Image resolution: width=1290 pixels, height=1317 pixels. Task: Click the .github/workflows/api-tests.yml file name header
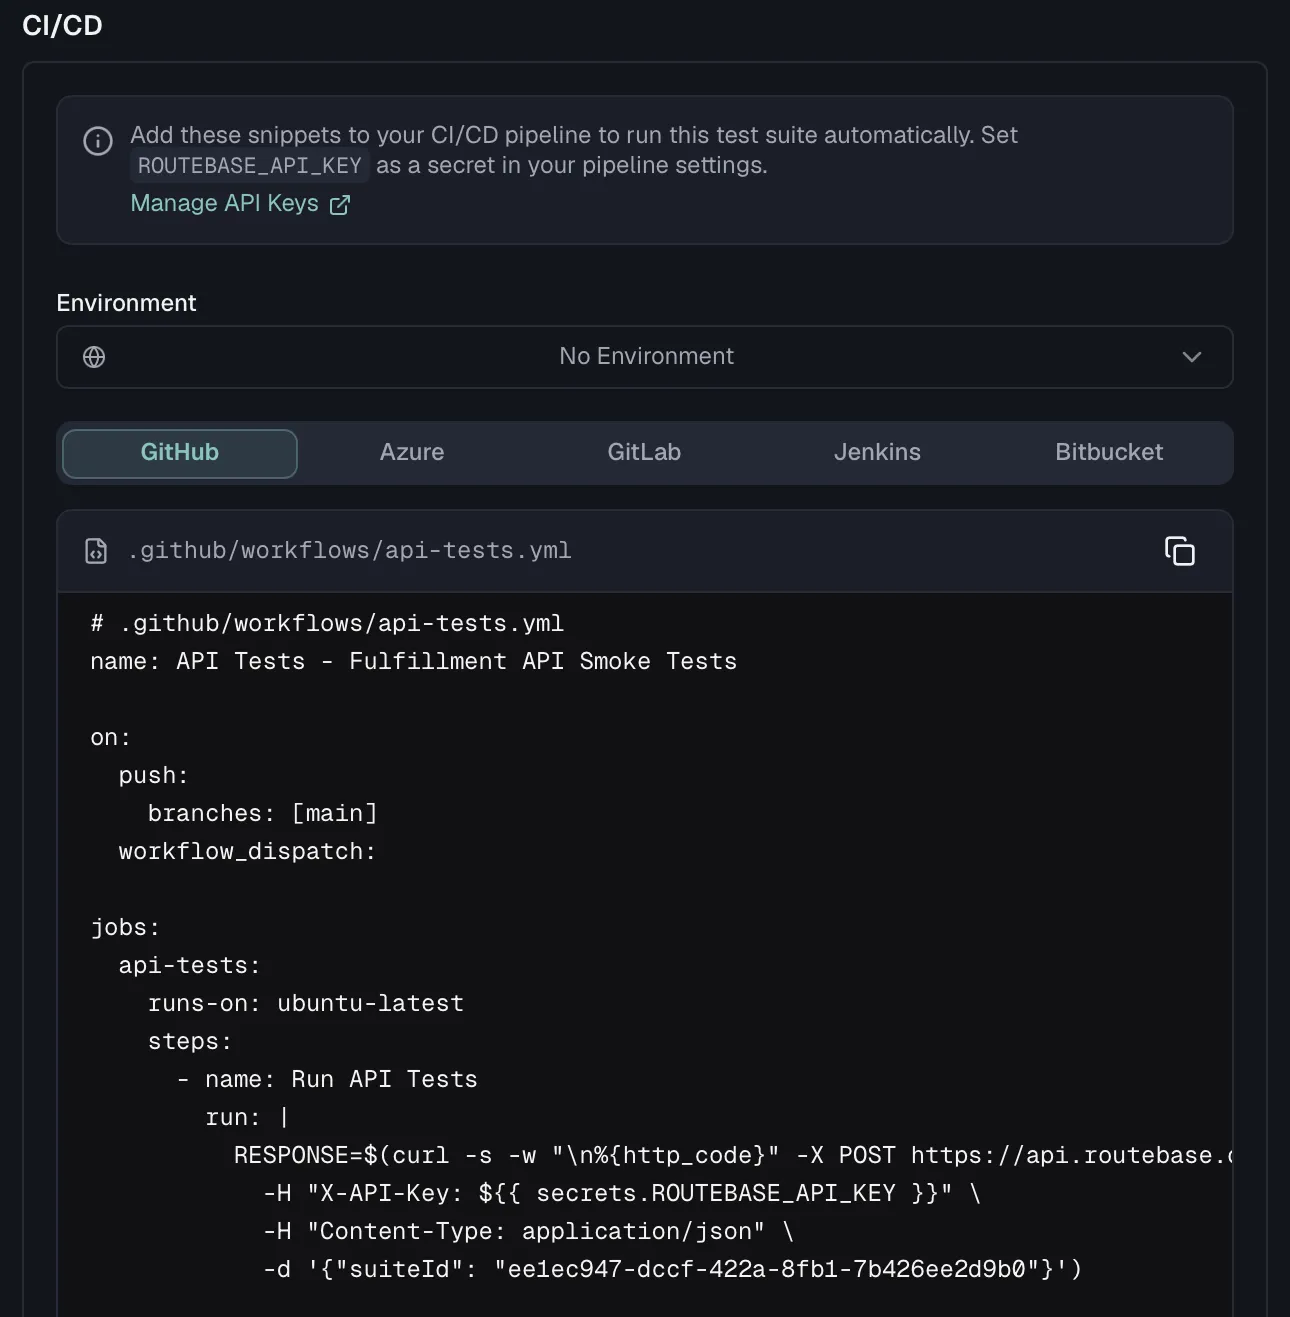coord(350,551)
